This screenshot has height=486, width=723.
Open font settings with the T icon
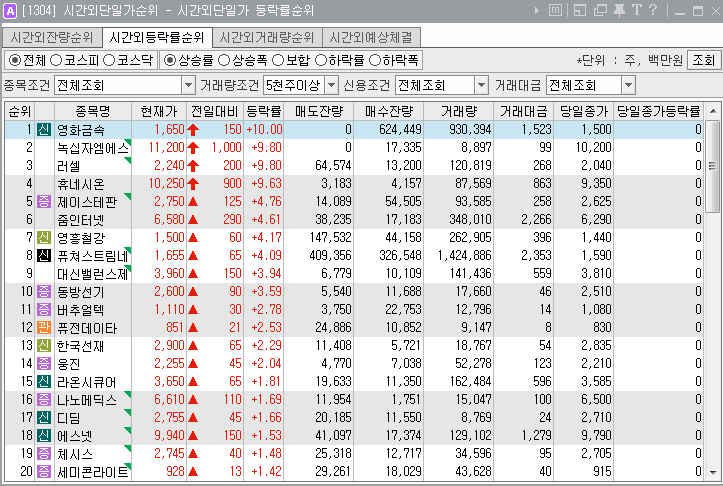pyautogui.click(x=637, y=10)
